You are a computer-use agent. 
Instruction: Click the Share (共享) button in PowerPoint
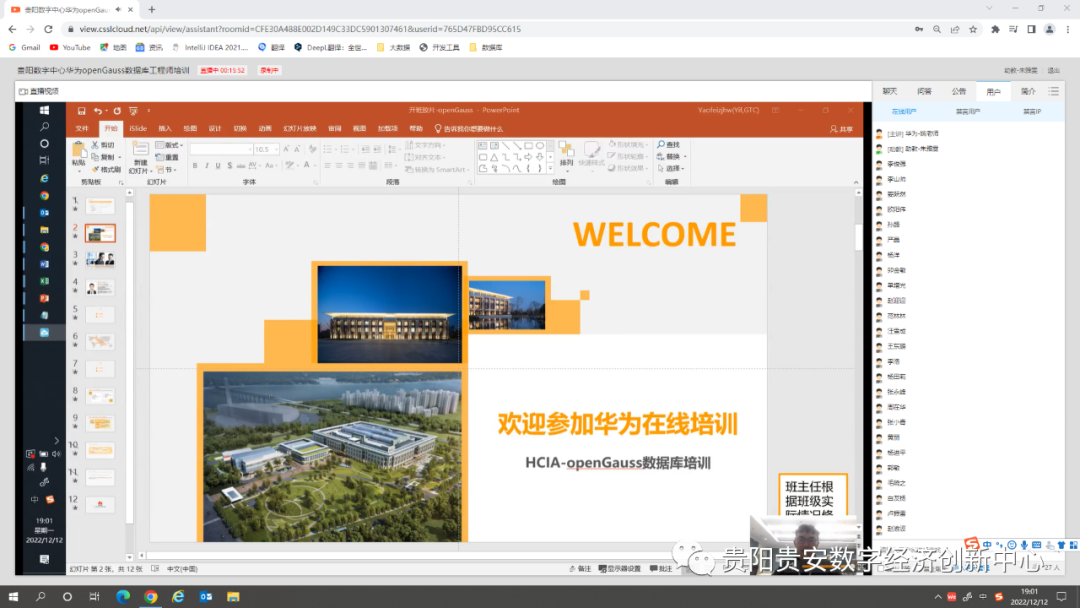pyautogui.click(x=841, y=129)
